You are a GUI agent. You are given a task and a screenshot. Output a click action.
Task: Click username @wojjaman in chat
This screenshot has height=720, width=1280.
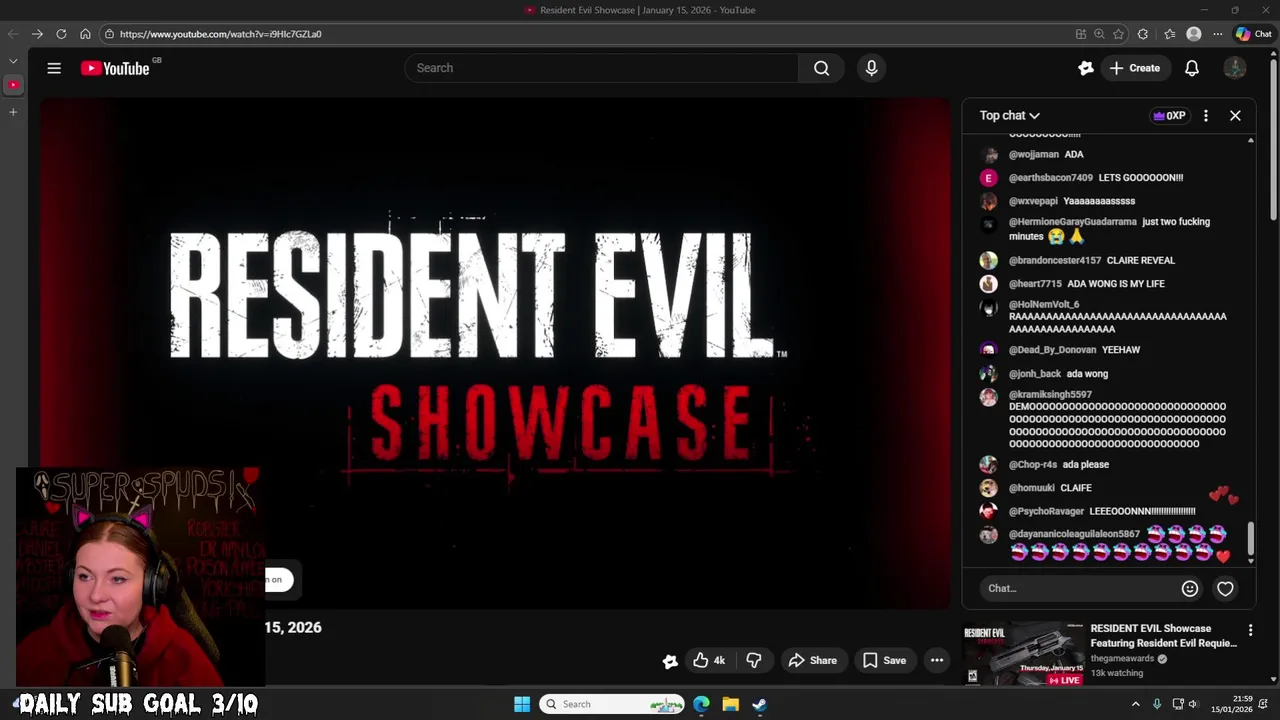[1033, 155]
